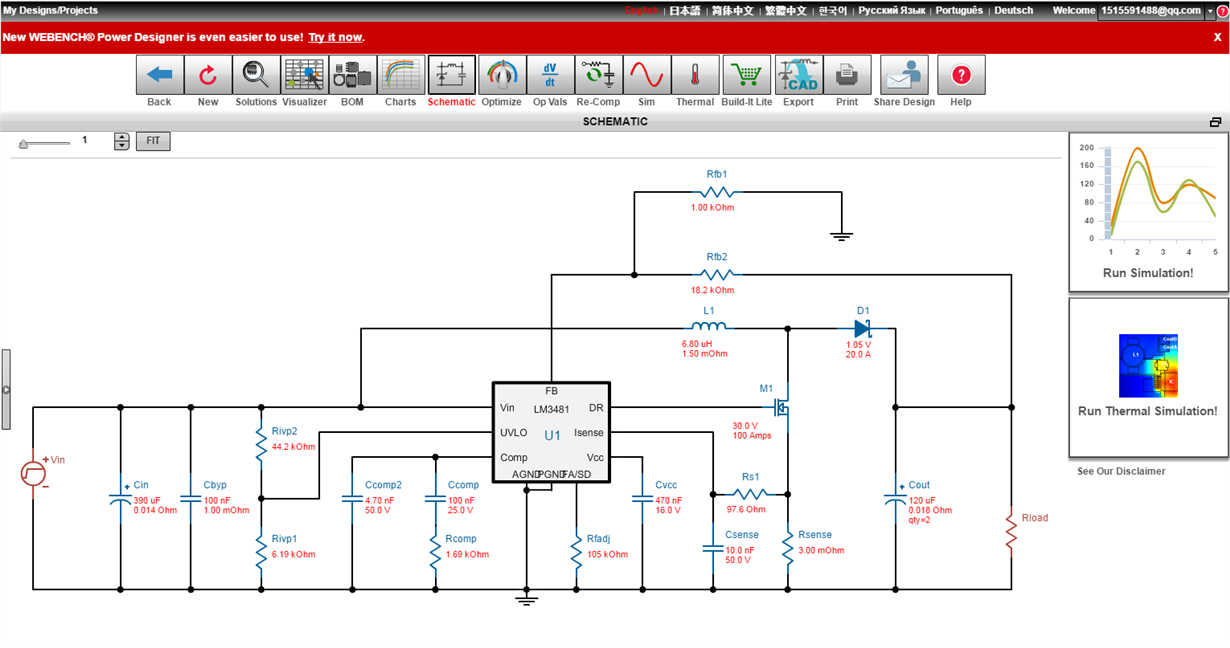Open the Help icon

pyautogui.click(x=961, y=75)
